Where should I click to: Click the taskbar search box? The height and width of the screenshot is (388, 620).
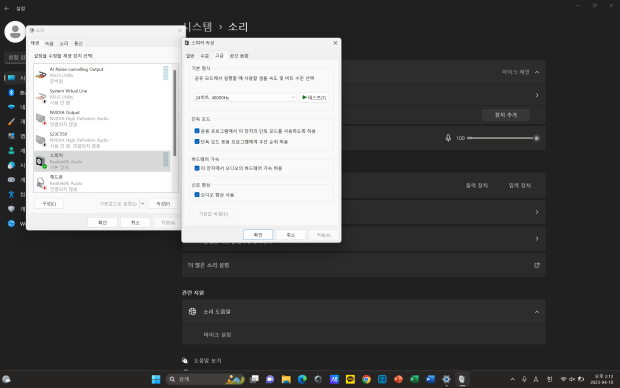205,379
